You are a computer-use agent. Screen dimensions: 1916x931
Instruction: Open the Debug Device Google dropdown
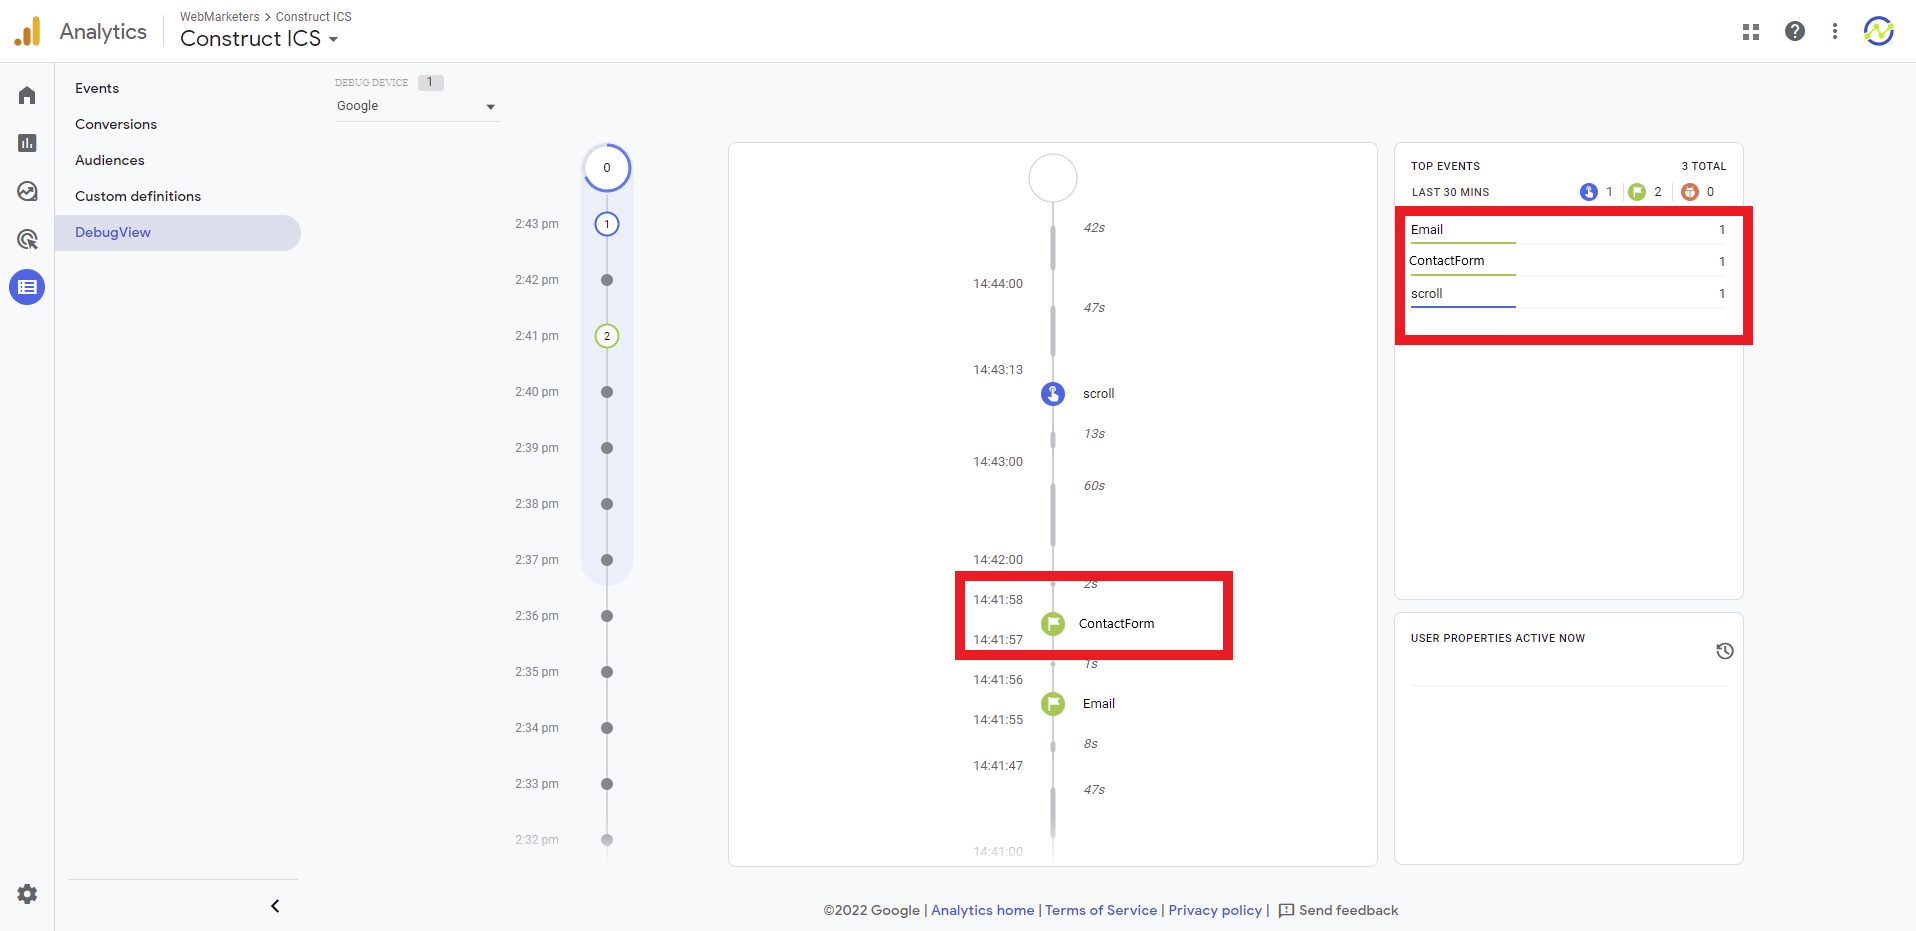(x=416, y=106)
